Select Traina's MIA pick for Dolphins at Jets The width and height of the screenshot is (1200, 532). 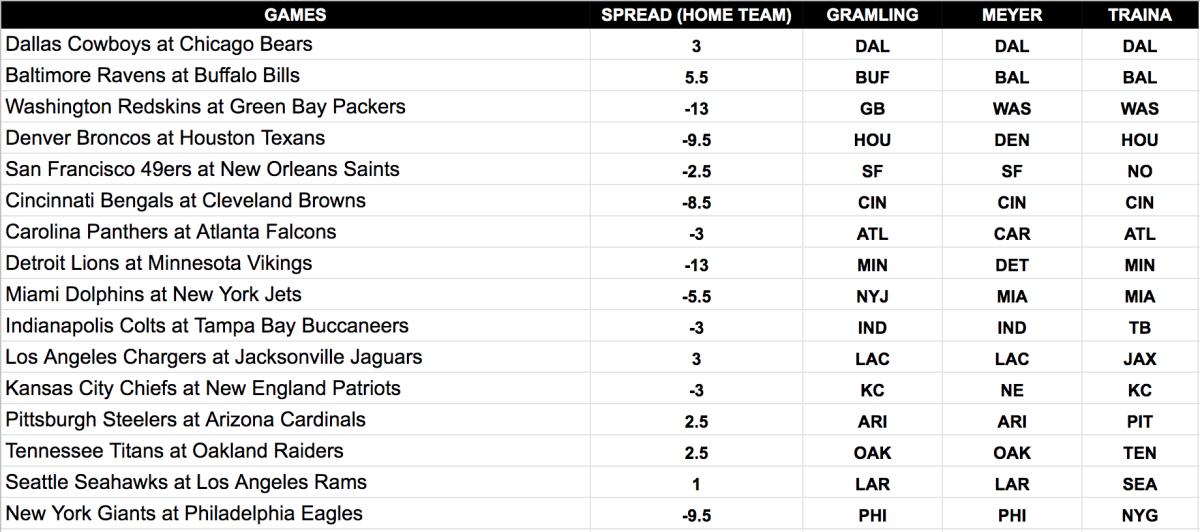[1139, 296]
